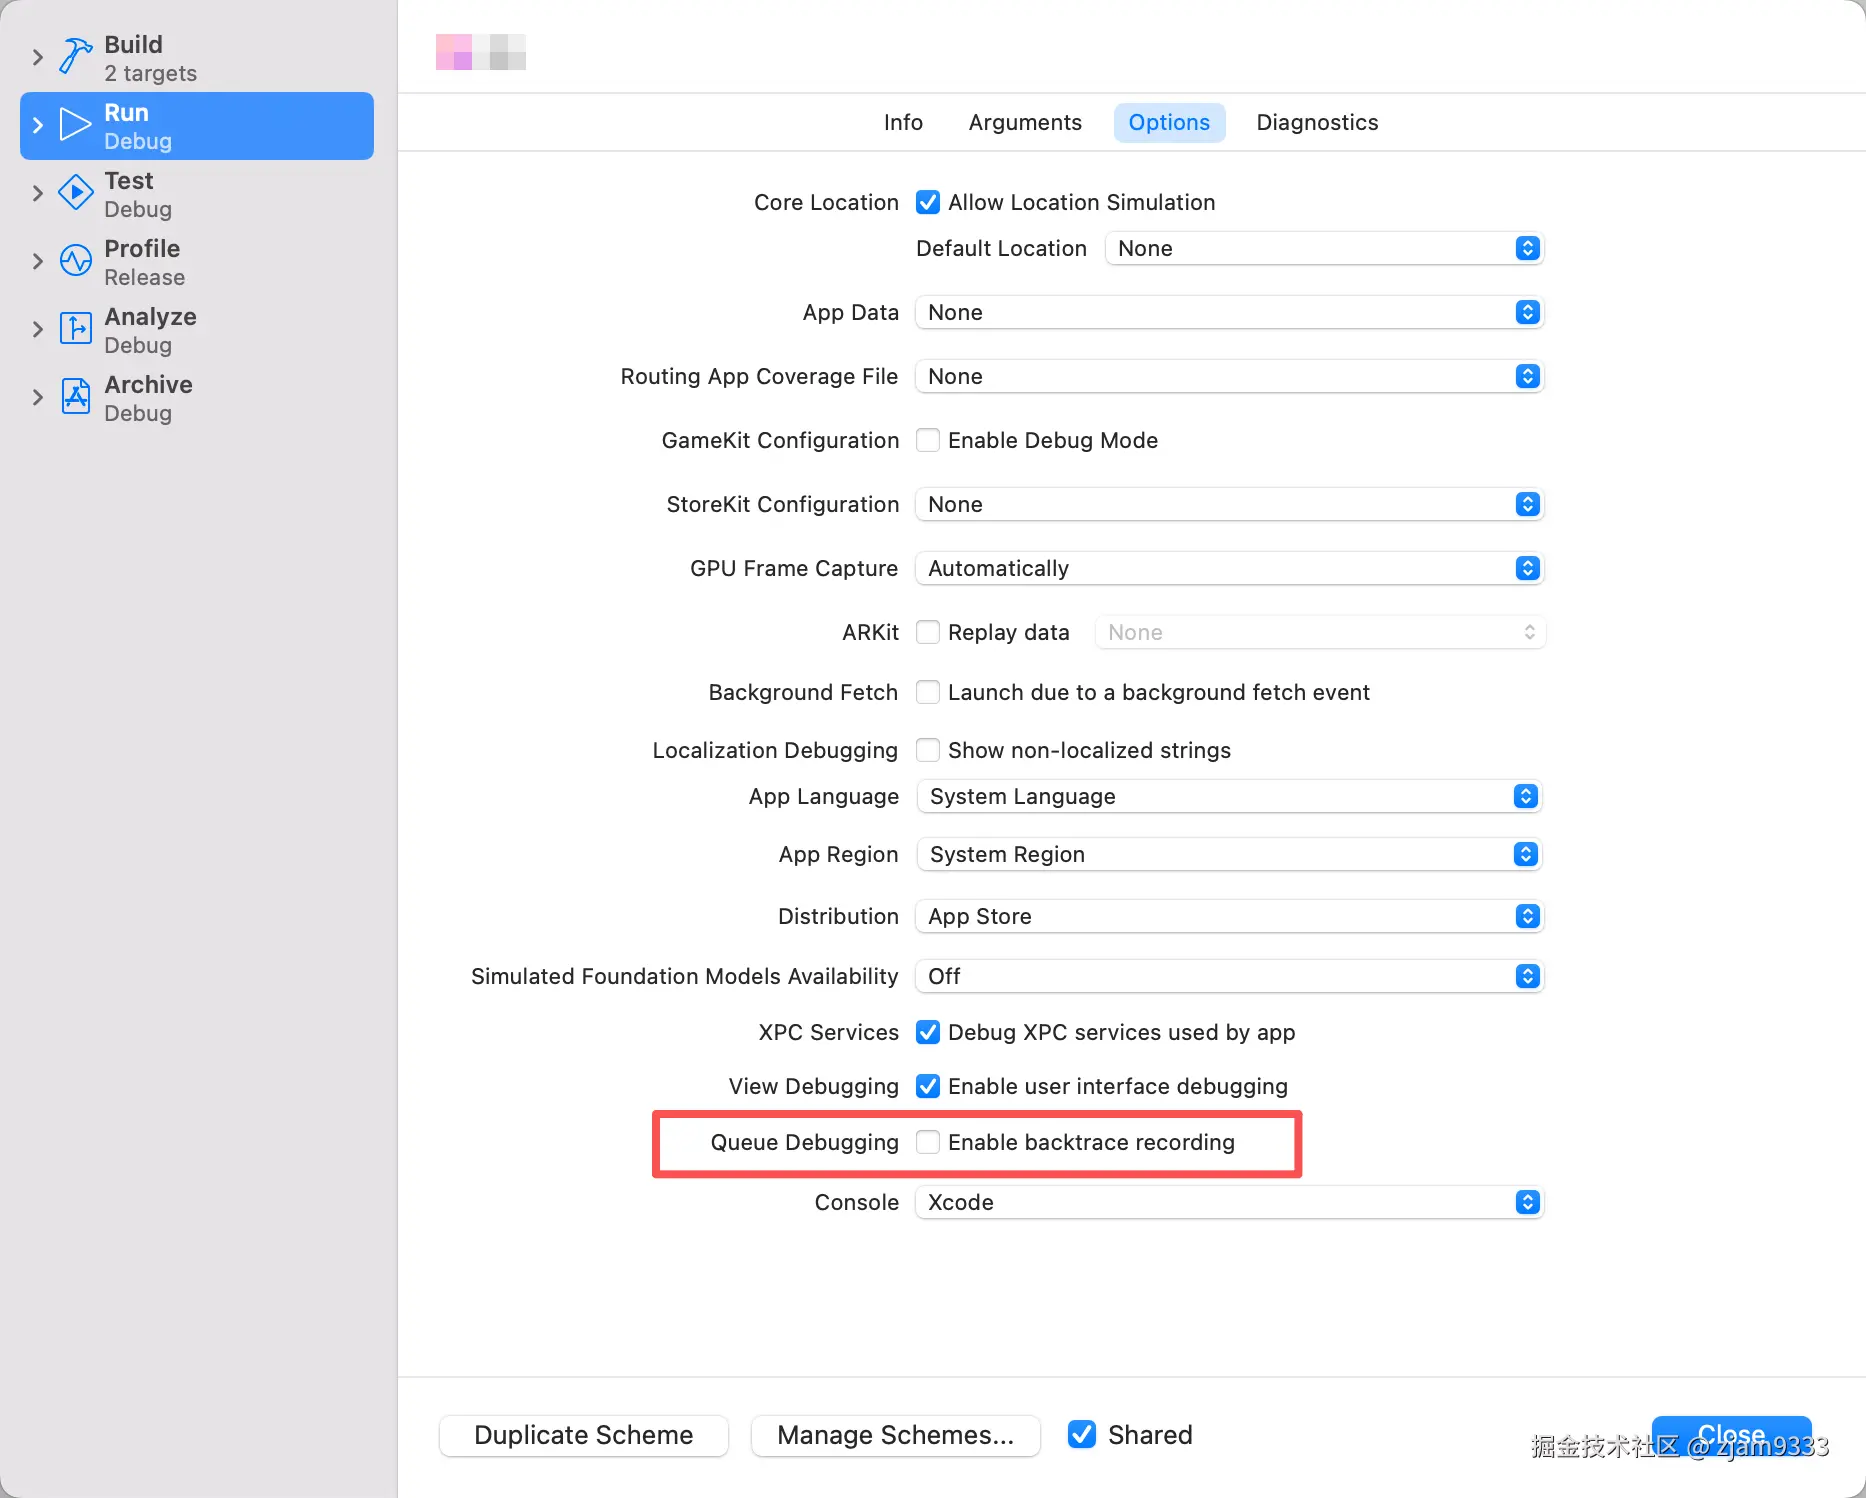Screen dimensions: 1866x1498
Task: Select the Options tab
Action: click(x=1169, y=122)
